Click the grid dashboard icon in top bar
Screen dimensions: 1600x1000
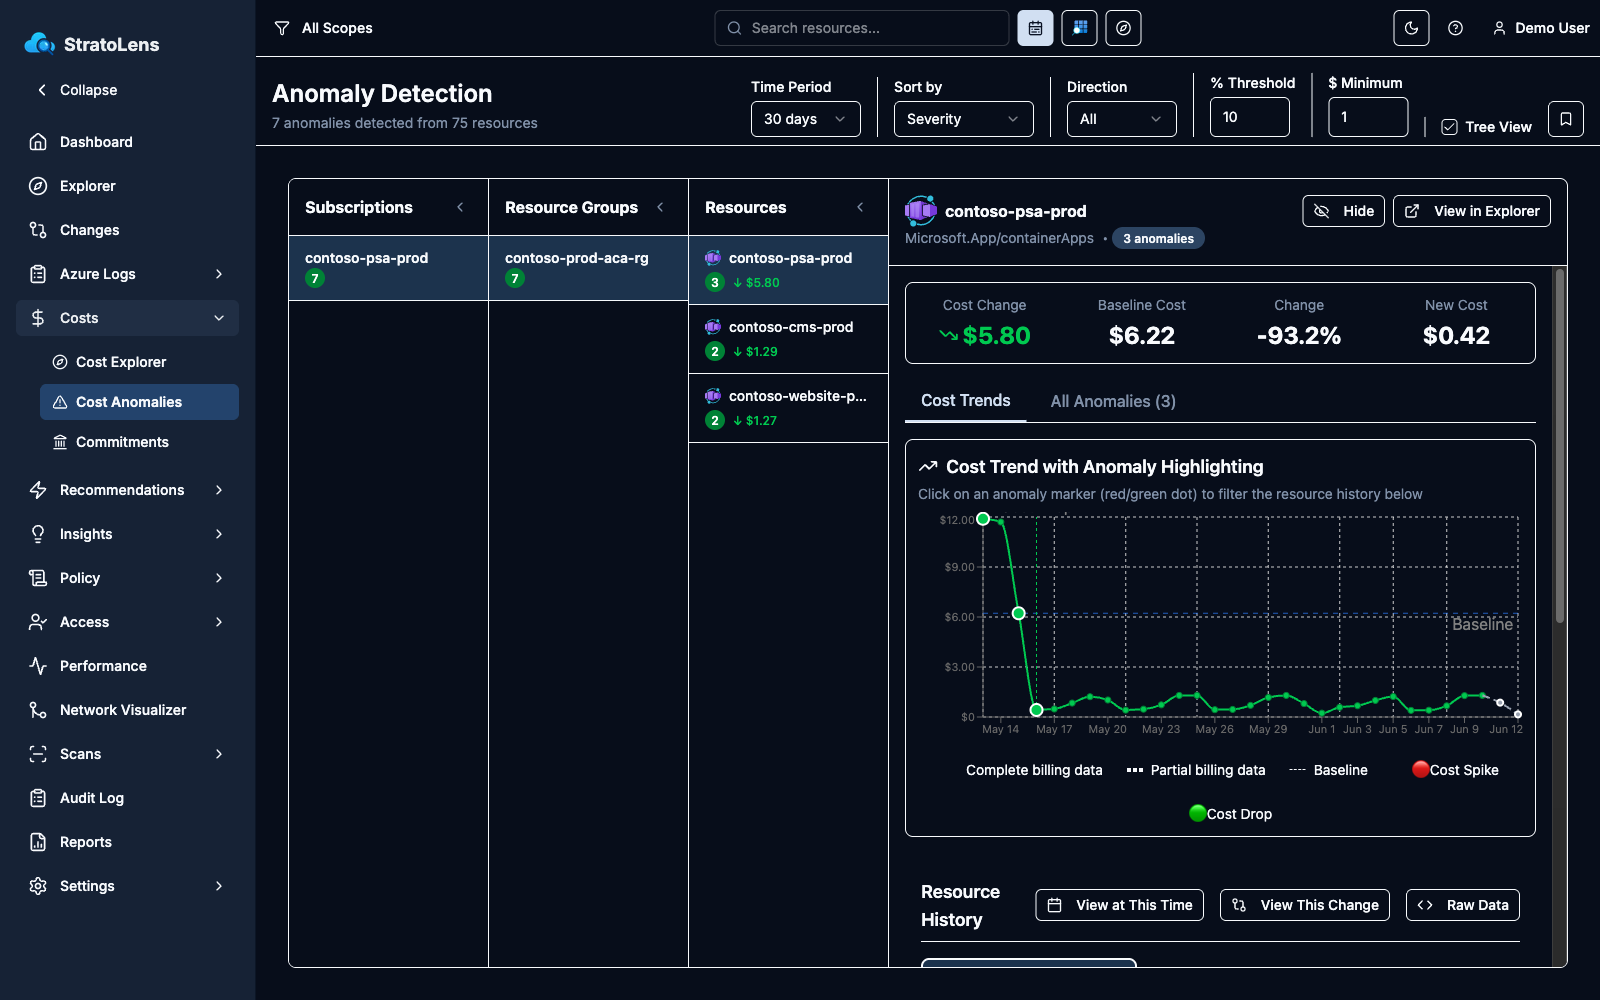[x=1079, y=28]
